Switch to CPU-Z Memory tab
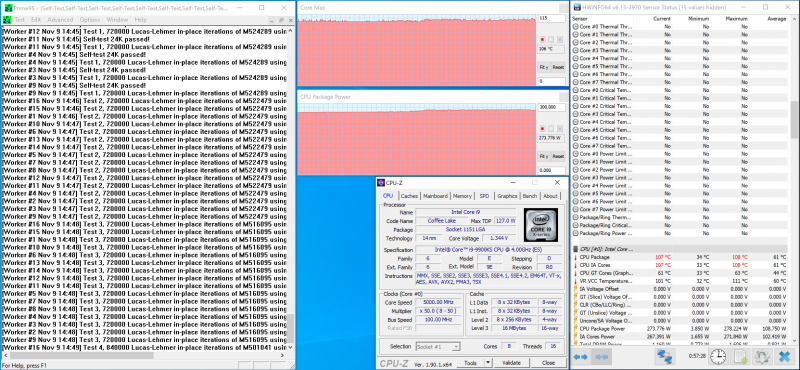This screenshot has height=370, width=800. (x=462, y=196)
